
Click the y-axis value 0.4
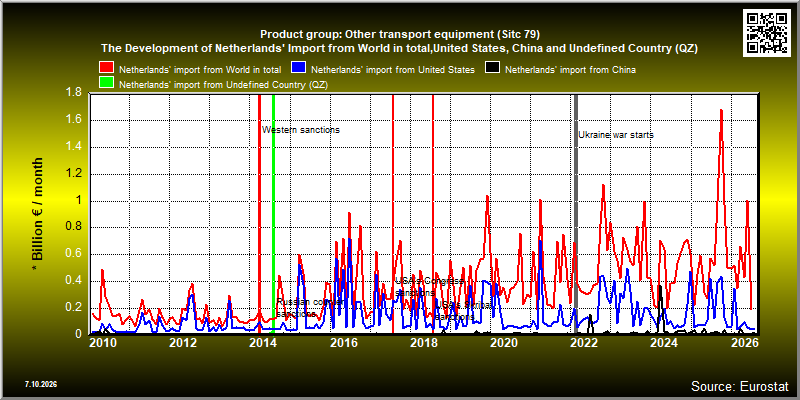point(75,281)
